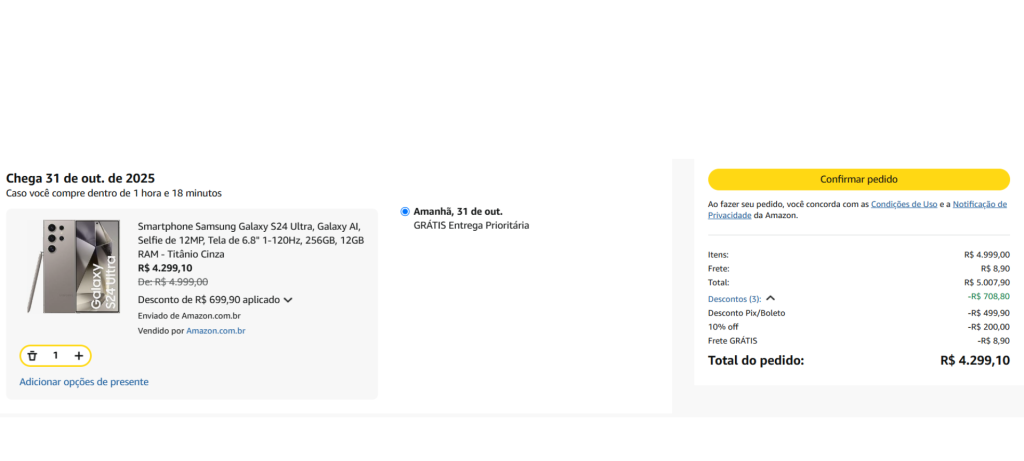Collapse the Descontos (3) section
The image size is (1024, 461).
741,298
